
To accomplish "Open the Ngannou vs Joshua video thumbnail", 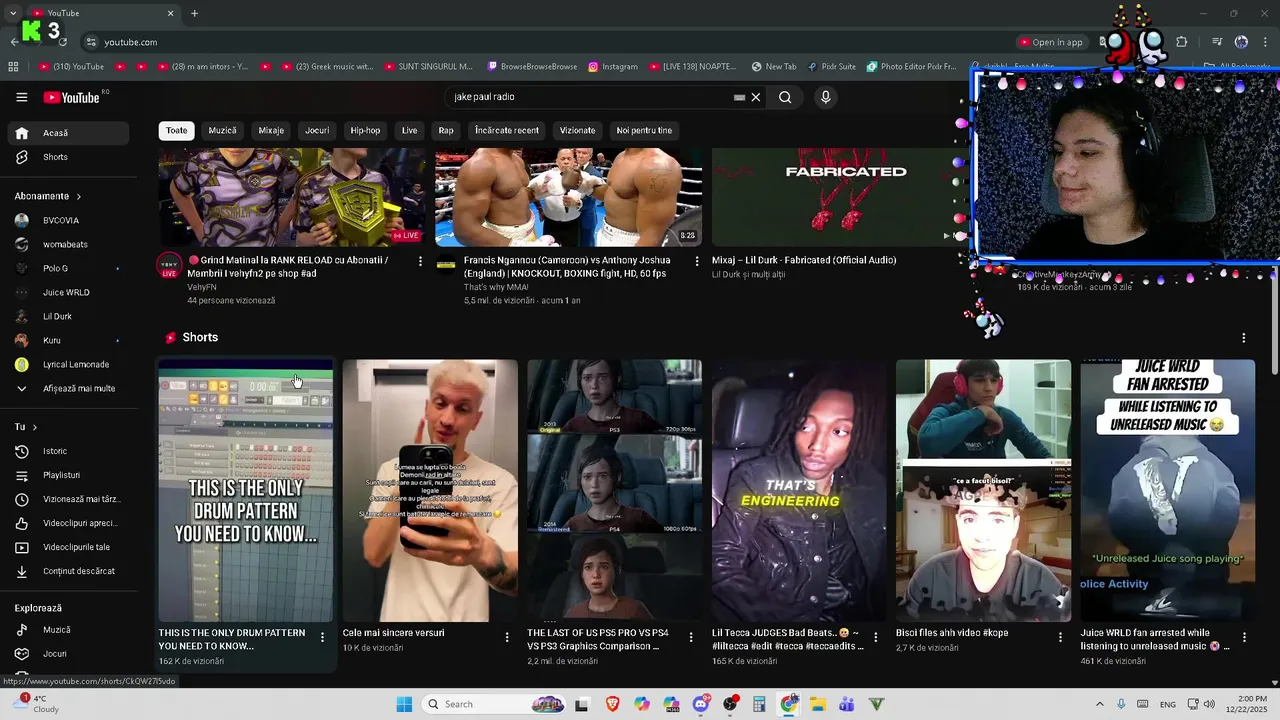I will pyautogui.click(x=568, y=197).
